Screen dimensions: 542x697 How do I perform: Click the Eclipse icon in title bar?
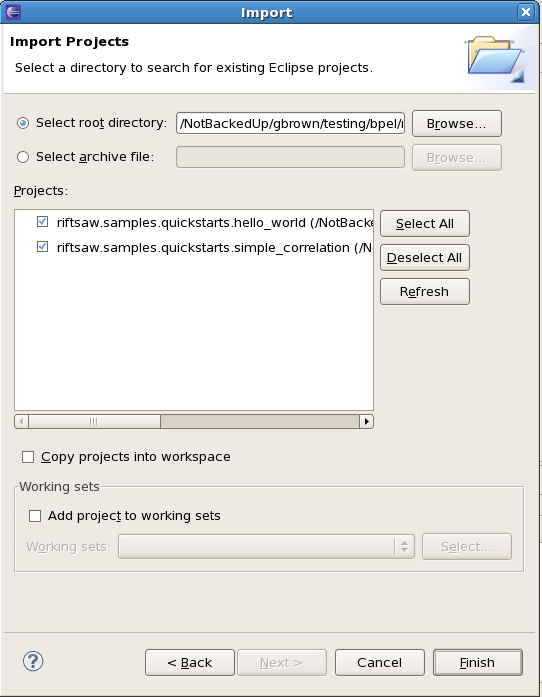click(x=12, y=12)
